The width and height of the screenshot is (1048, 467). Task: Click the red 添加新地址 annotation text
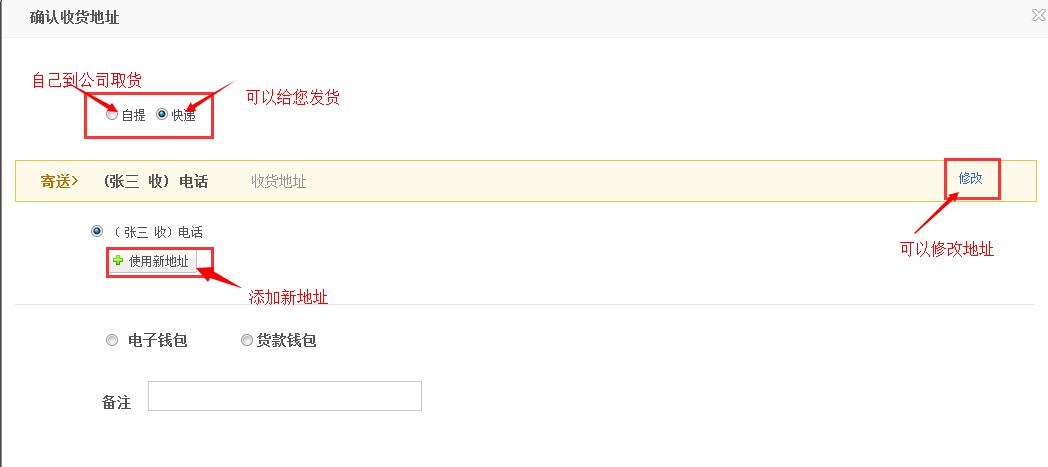288,297
